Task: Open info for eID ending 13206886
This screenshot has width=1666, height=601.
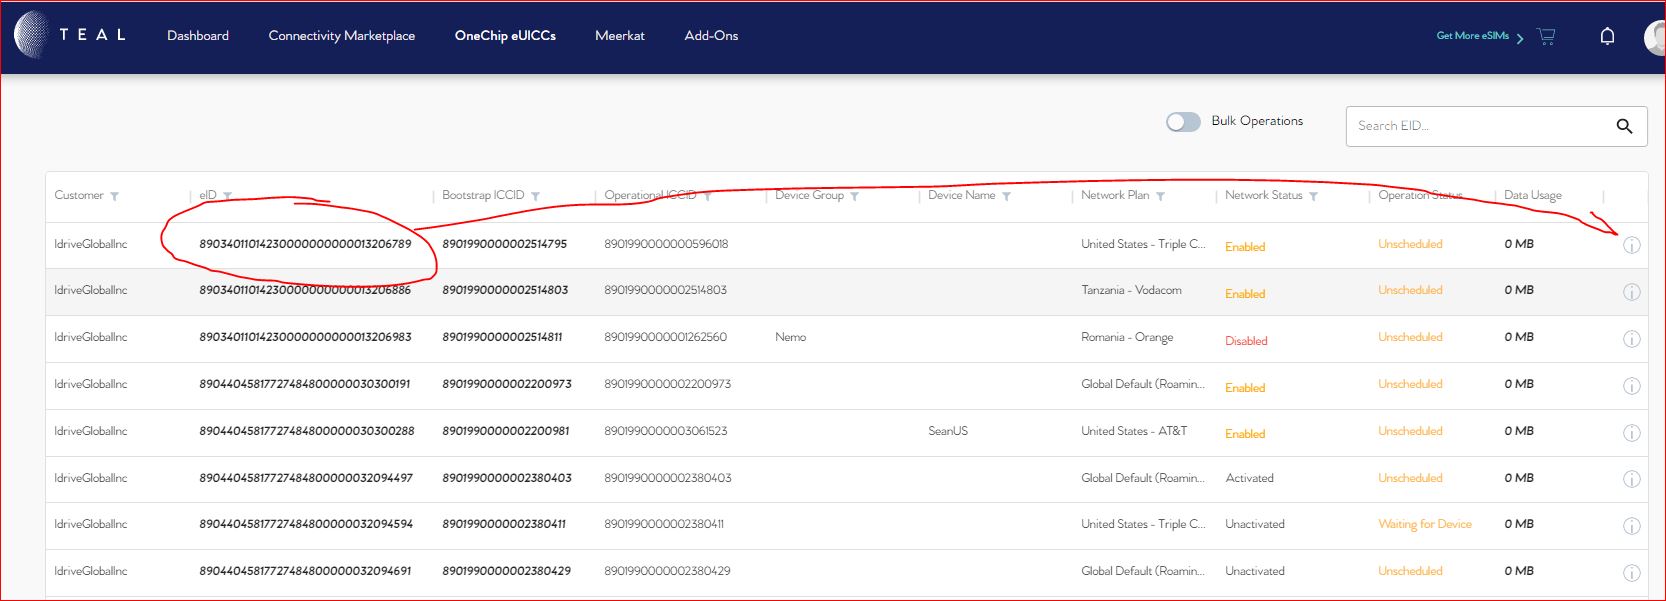Action: [1631, 292]
